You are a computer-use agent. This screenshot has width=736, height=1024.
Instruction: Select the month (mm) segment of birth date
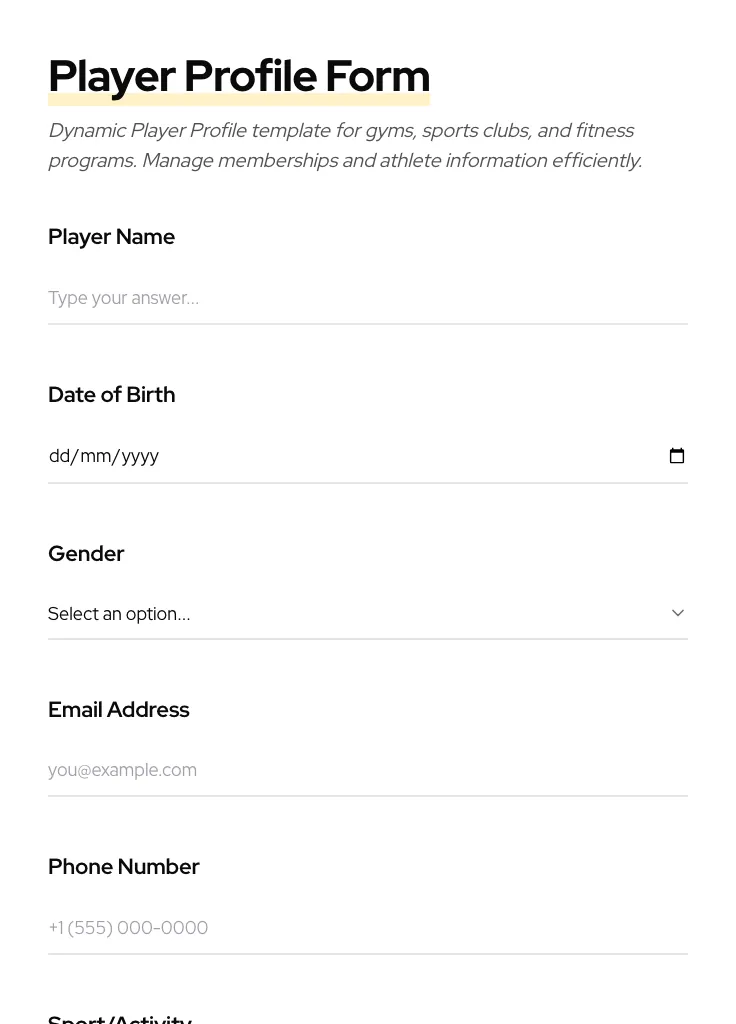coord(95,456)
